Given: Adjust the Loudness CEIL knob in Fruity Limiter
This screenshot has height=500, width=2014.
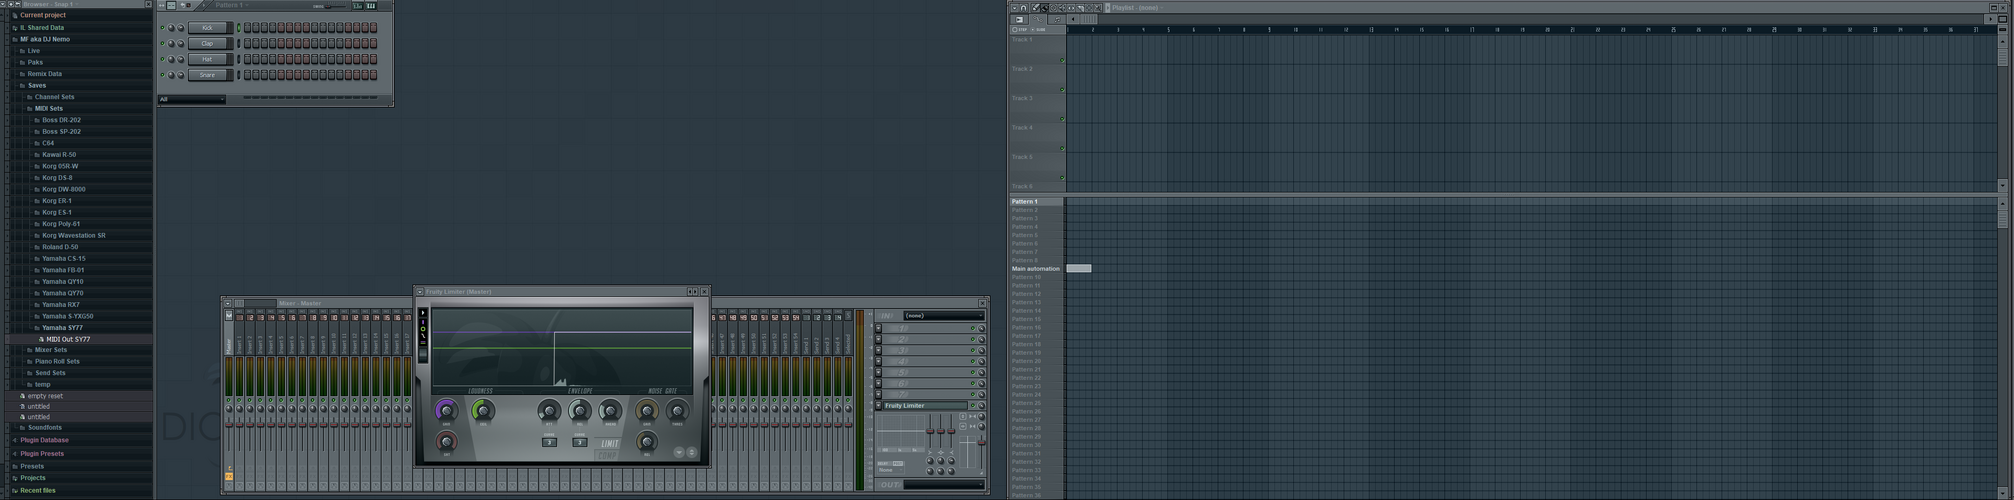Looking at the screenshot, I should click(483, 411).
